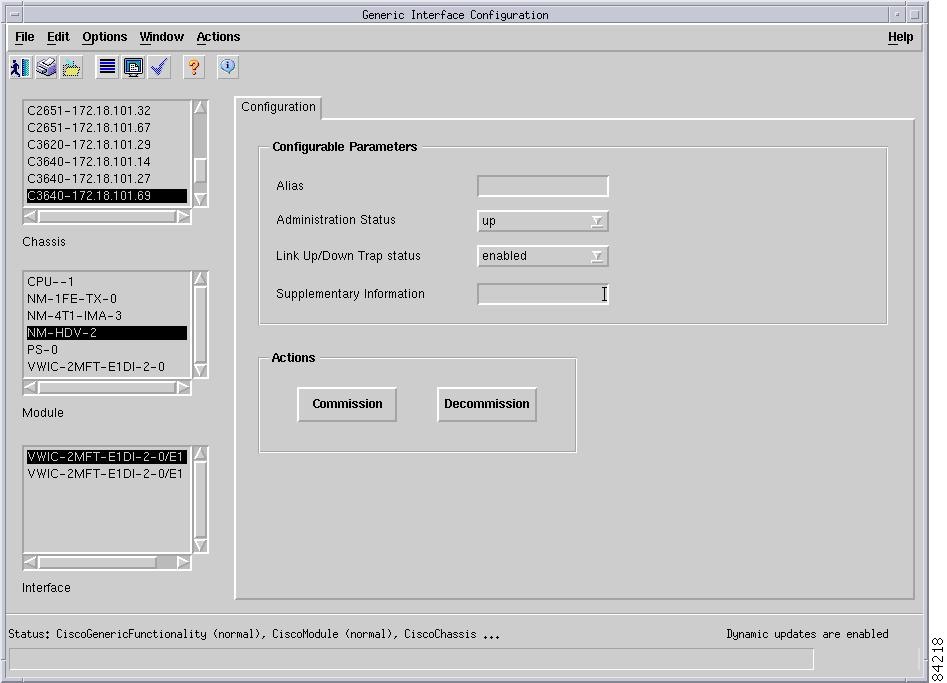Screen dimensions: 947x683
Task: Select module PS-0
Action: pos(107,350)
